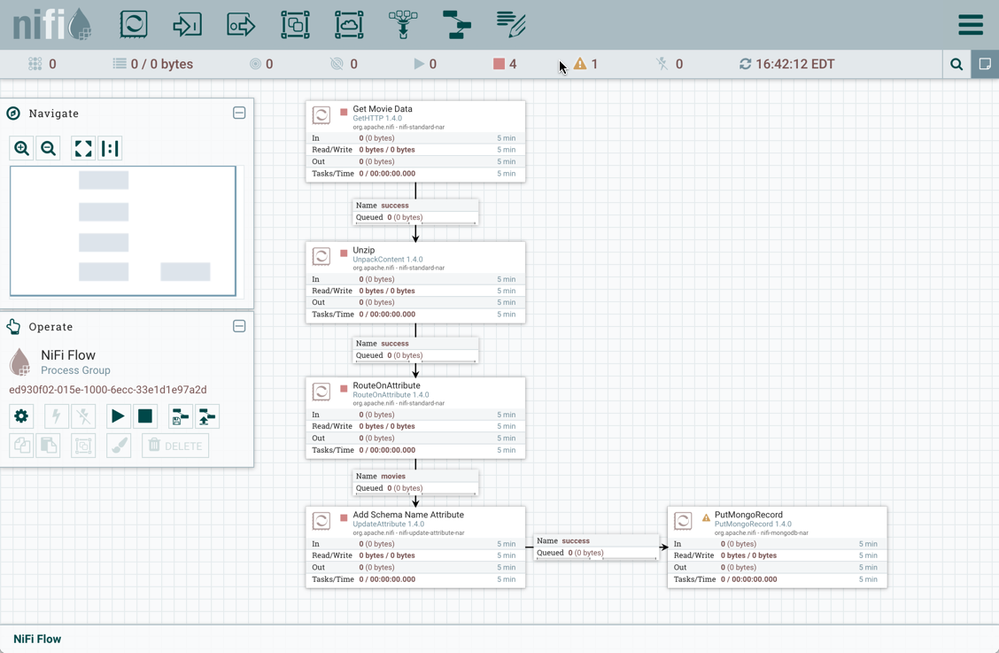The height and width of the screenshot is (653, 999).
Task: Click the Output Port toolbar icon
Action: click(x=241, y=24)
